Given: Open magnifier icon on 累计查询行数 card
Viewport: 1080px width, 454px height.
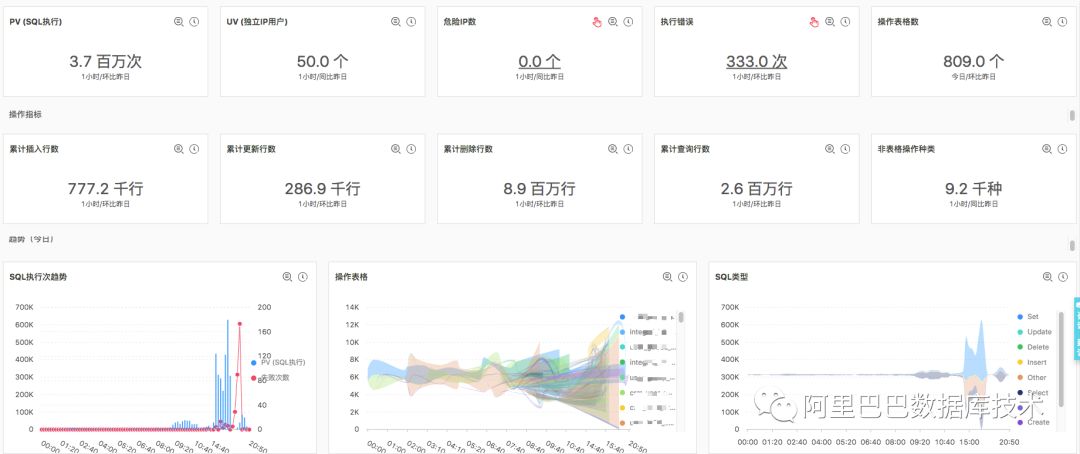Looking at the screenshot, I should click(829, 149).
